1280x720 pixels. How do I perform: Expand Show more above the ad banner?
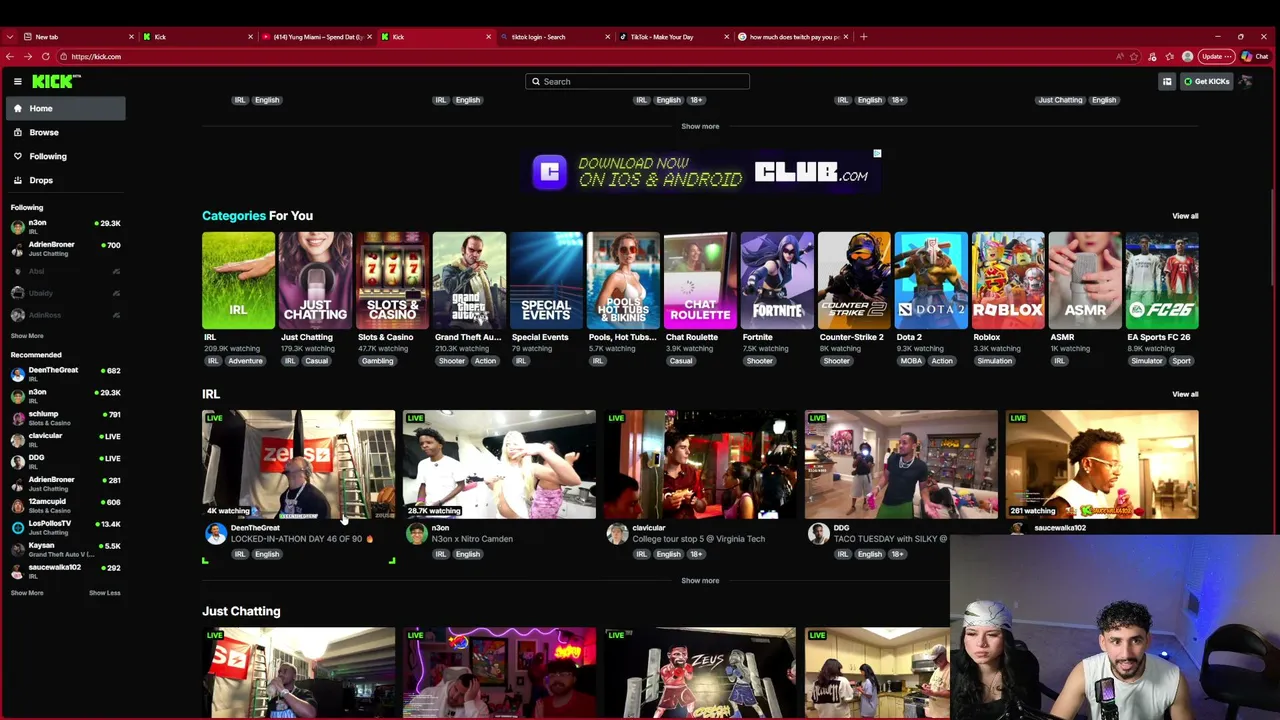(700, 126)
